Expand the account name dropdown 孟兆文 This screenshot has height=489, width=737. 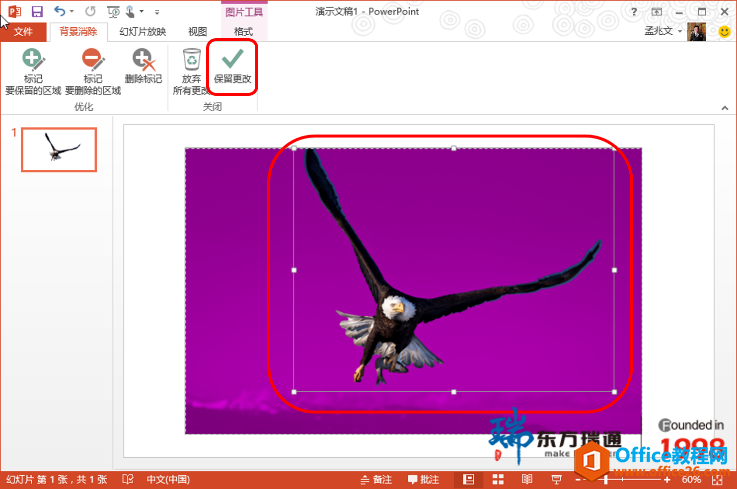pyautogui.click(x=664, y=32)
